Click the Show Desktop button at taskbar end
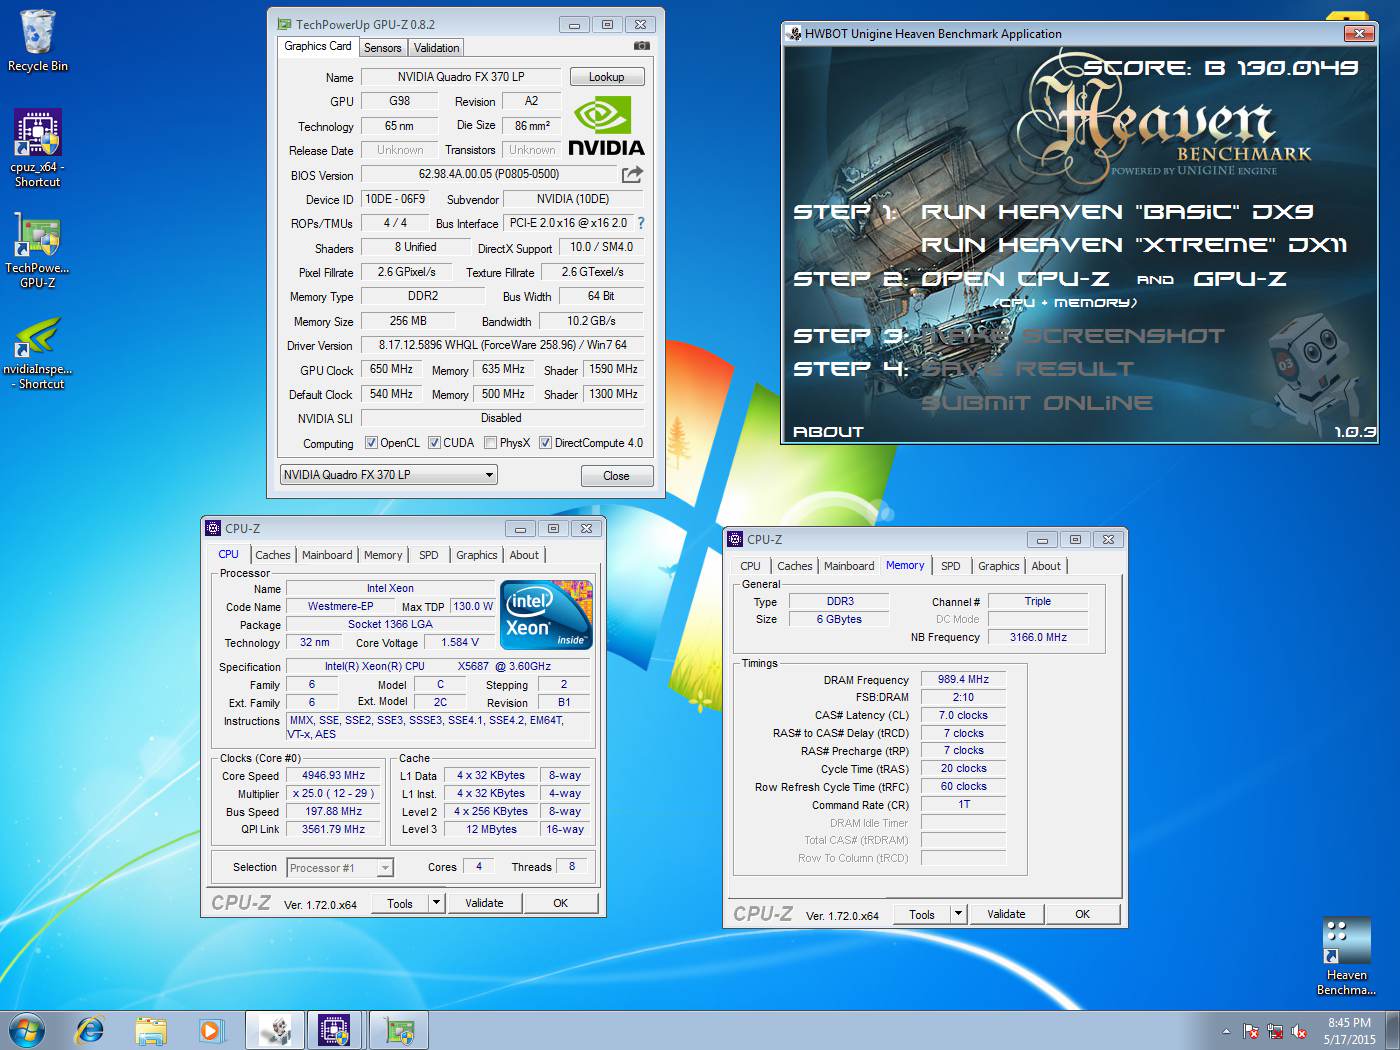Image resolution: width=1400 pixels, height=1050 pixels. point(1392,1030)
